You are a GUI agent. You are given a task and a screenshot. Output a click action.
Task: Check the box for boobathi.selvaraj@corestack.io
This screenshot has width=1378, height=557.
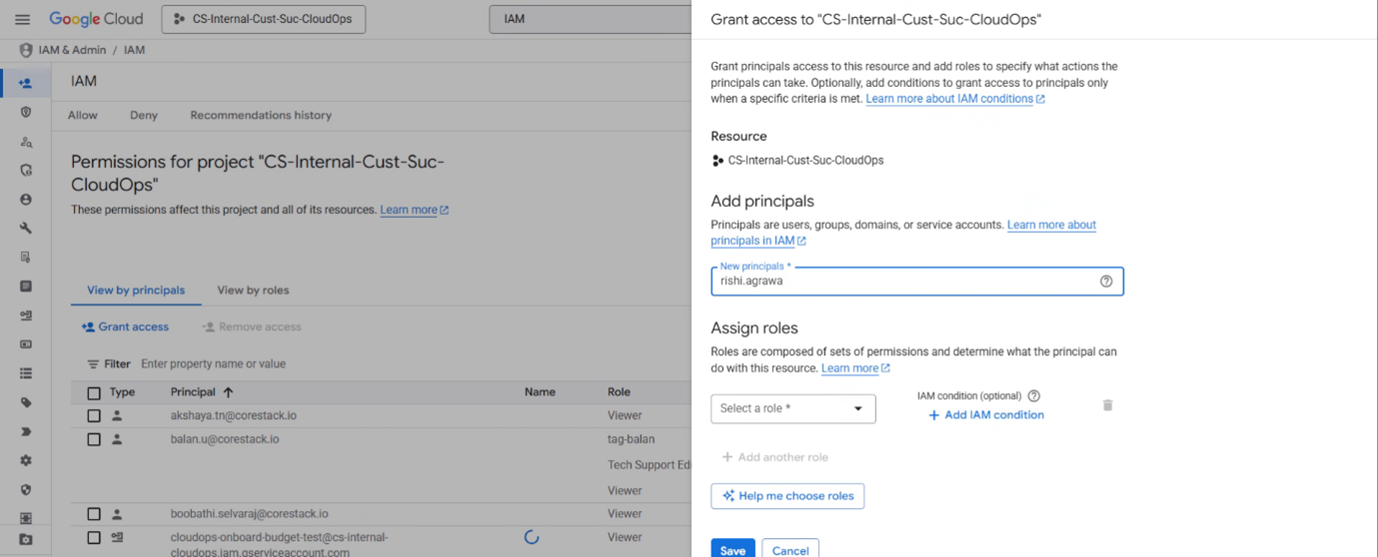point(94,514)
